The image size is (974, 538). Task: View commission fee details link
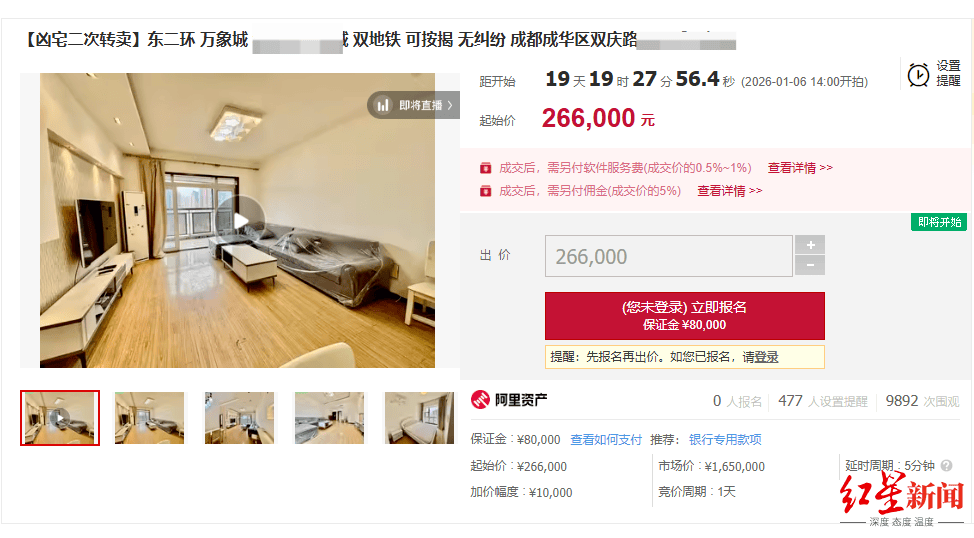click(x=729, y=191)
